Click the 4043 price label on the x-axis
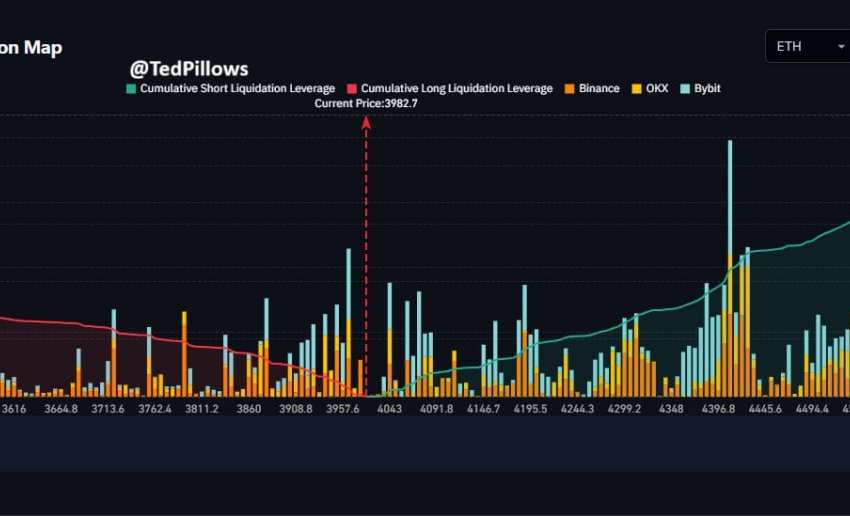 click(388, 408)
